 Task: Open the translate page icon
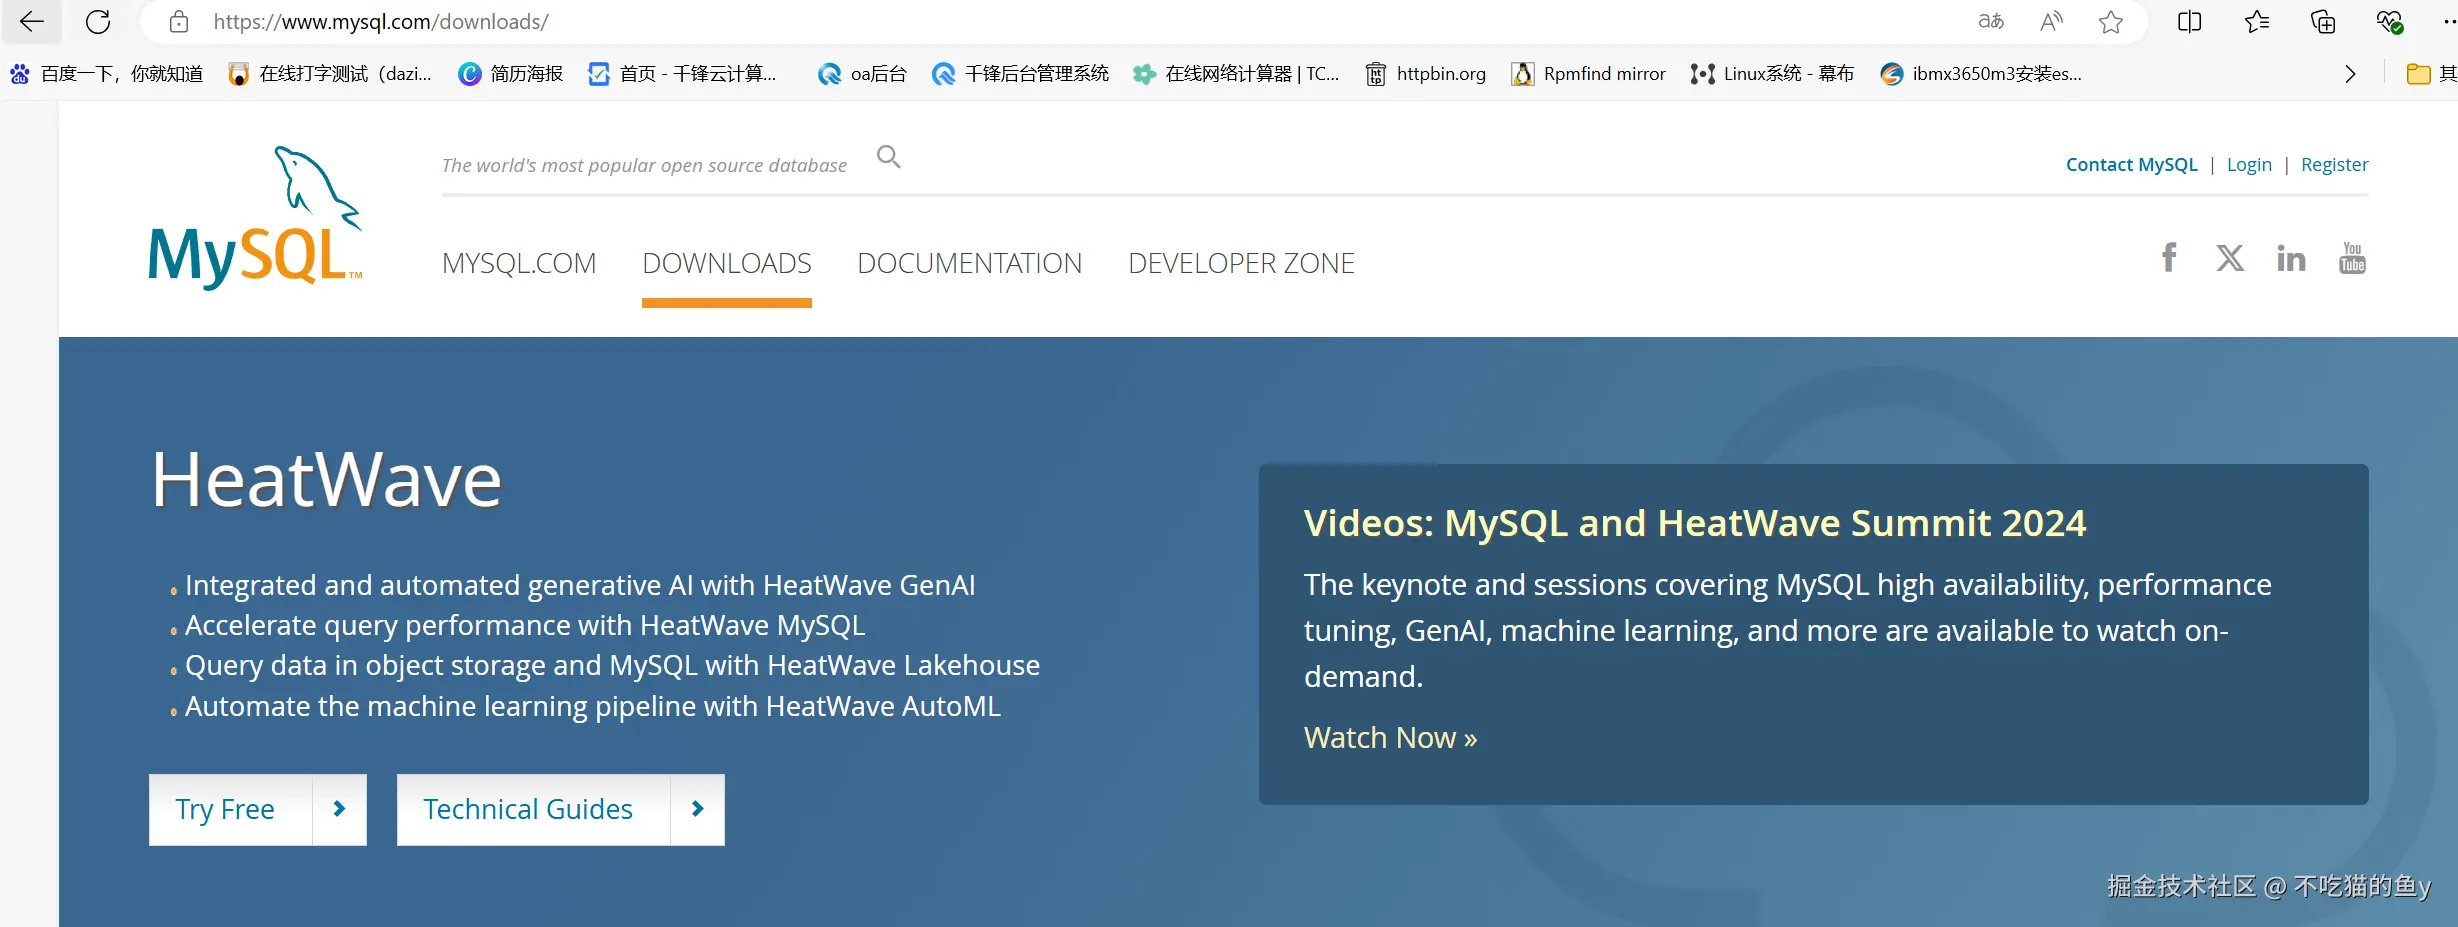(1991, 22)
